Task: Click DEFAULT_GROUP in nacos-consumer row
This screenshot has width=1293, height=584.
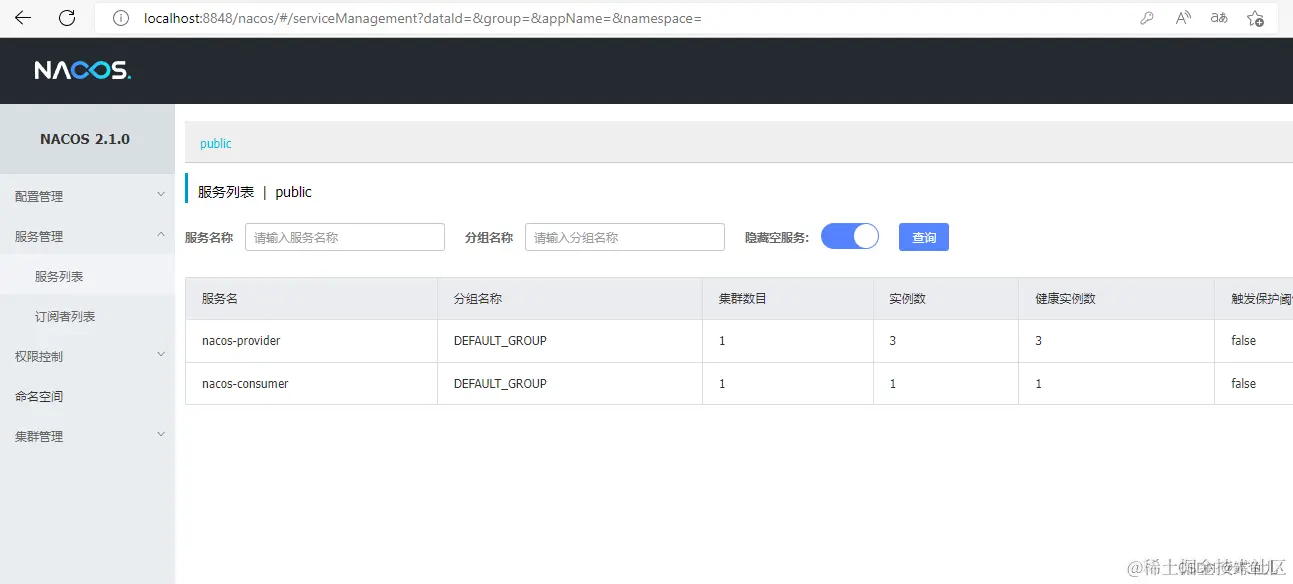Action: (500, 384)
